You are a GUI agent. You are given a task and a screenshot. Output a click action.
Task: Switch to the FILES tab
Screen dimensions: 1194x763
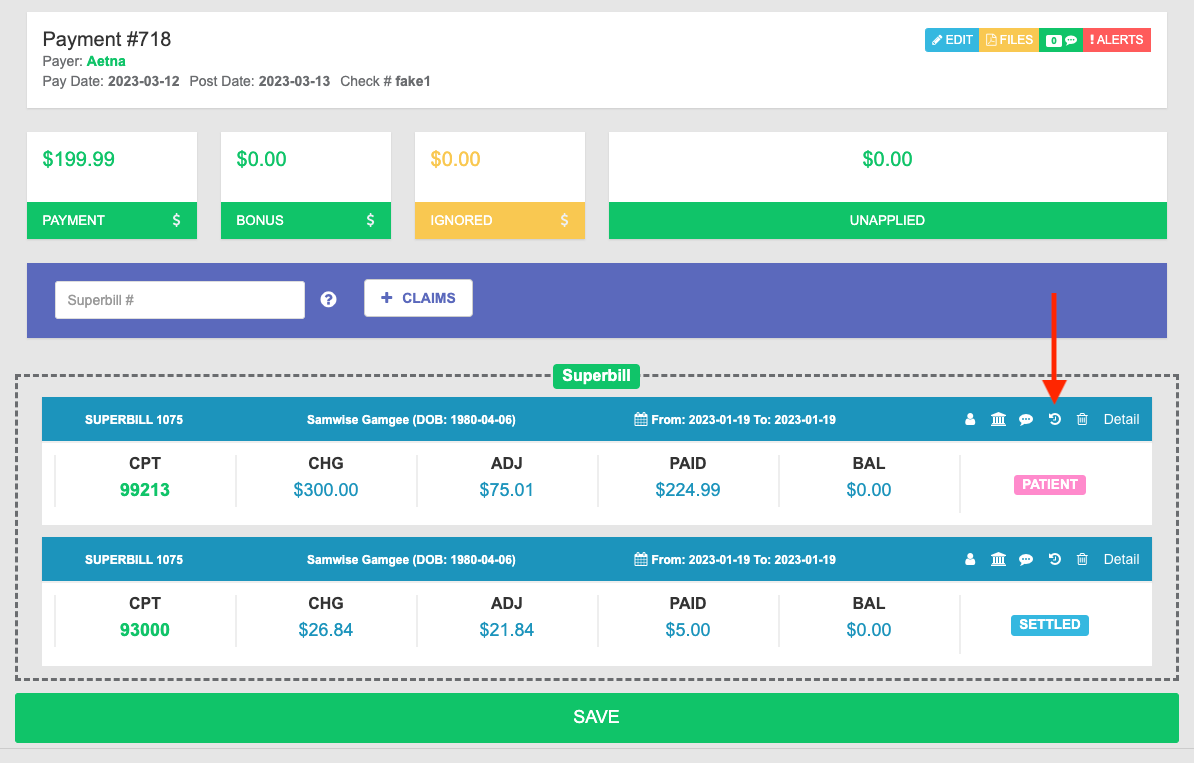click(x=1009, y=40)
